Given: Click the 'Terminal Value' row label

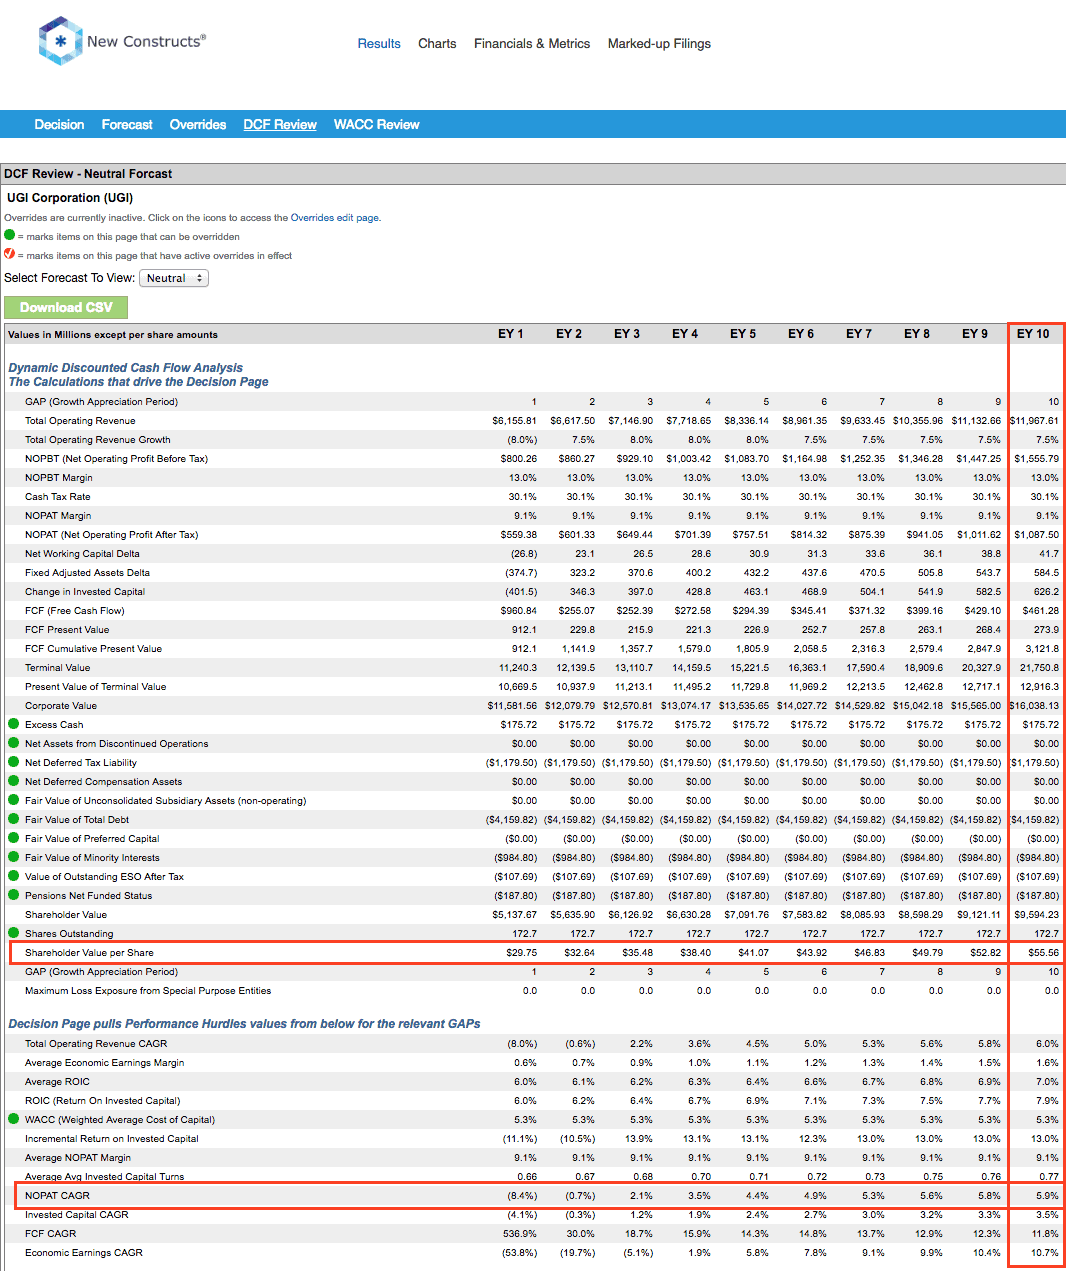Looking at the screenshot, I should pyautogui.click(x=58, y=668).
